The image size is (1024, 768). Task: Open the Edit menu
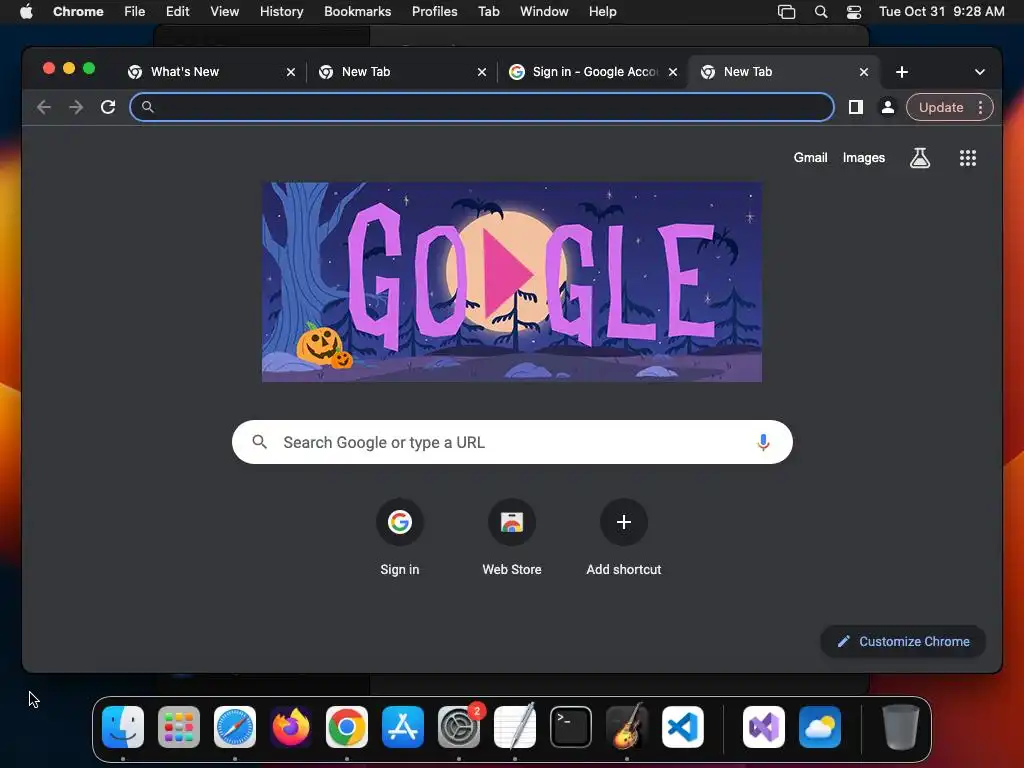point(177,12)
